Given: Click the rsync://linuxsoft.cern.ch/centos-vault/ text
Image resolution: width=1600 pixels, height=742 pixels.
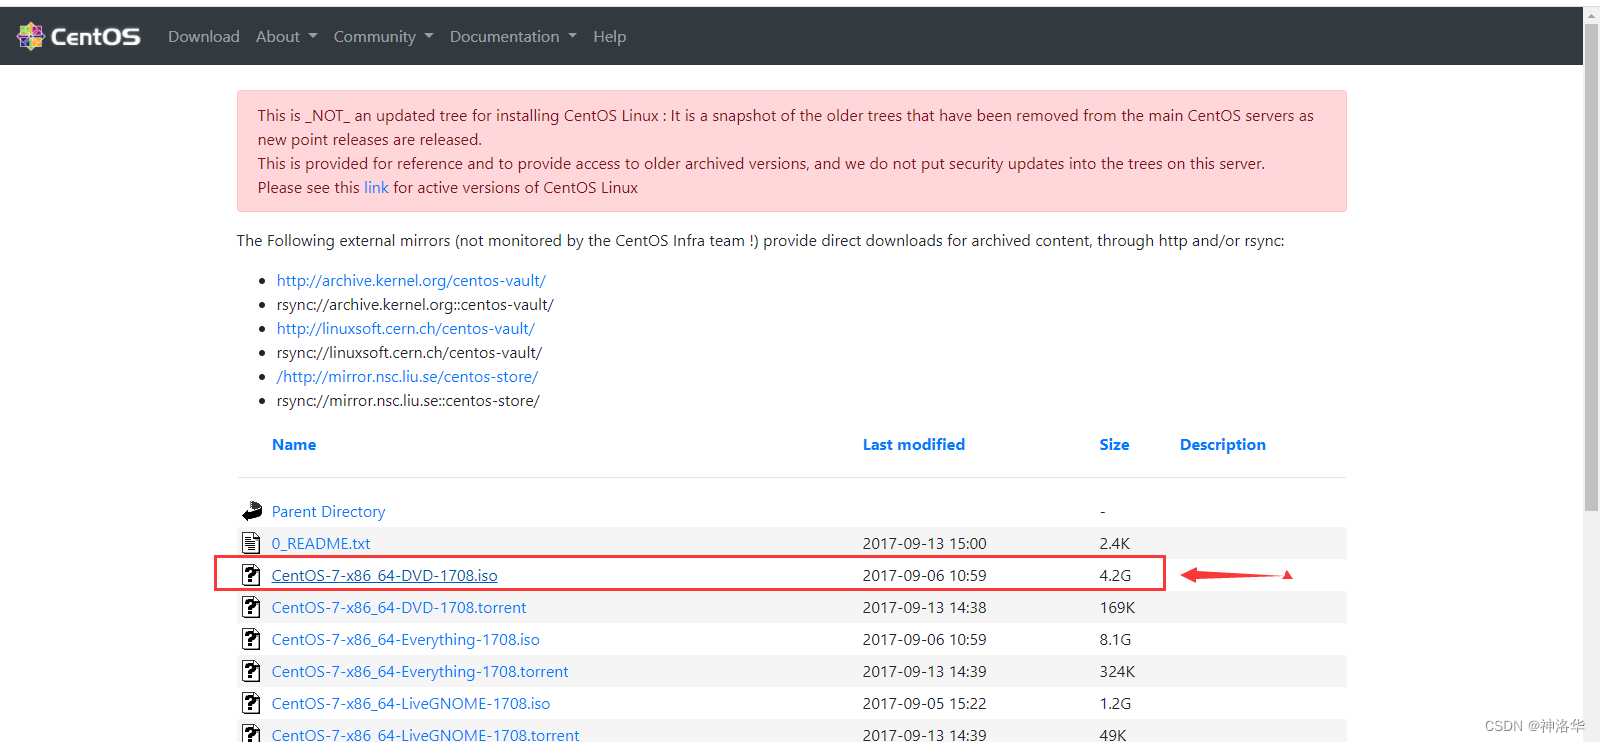Looking at the screenshot, I should (x=409, y=352).
